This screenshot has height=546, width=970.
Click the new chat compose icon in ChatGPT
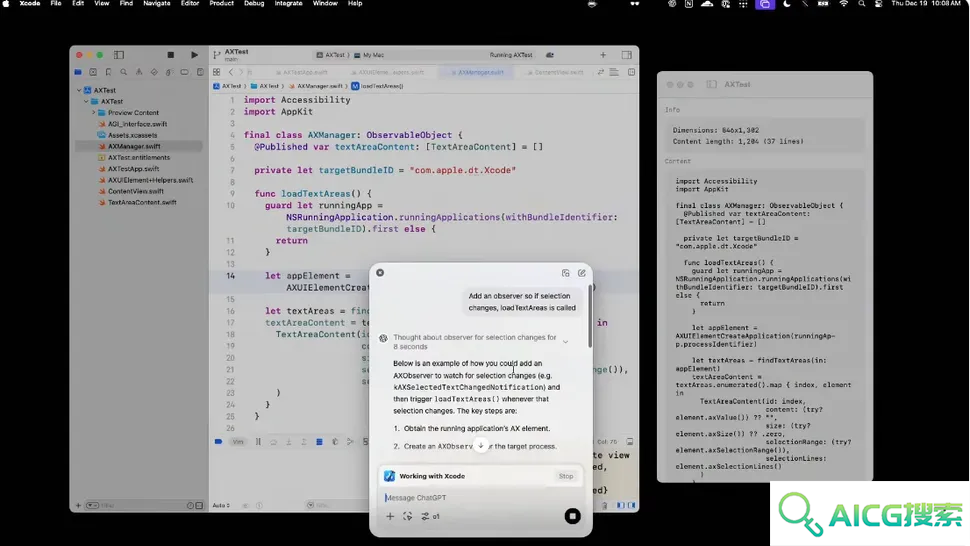coord(582,273)
